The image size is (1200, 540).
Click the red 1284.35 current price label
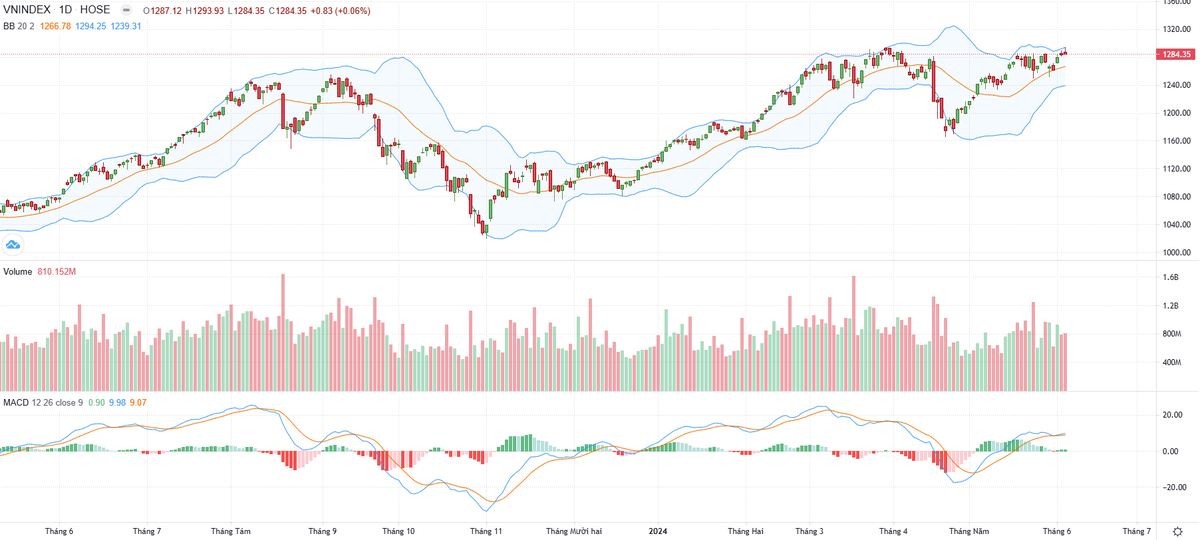pos(1175,54)
